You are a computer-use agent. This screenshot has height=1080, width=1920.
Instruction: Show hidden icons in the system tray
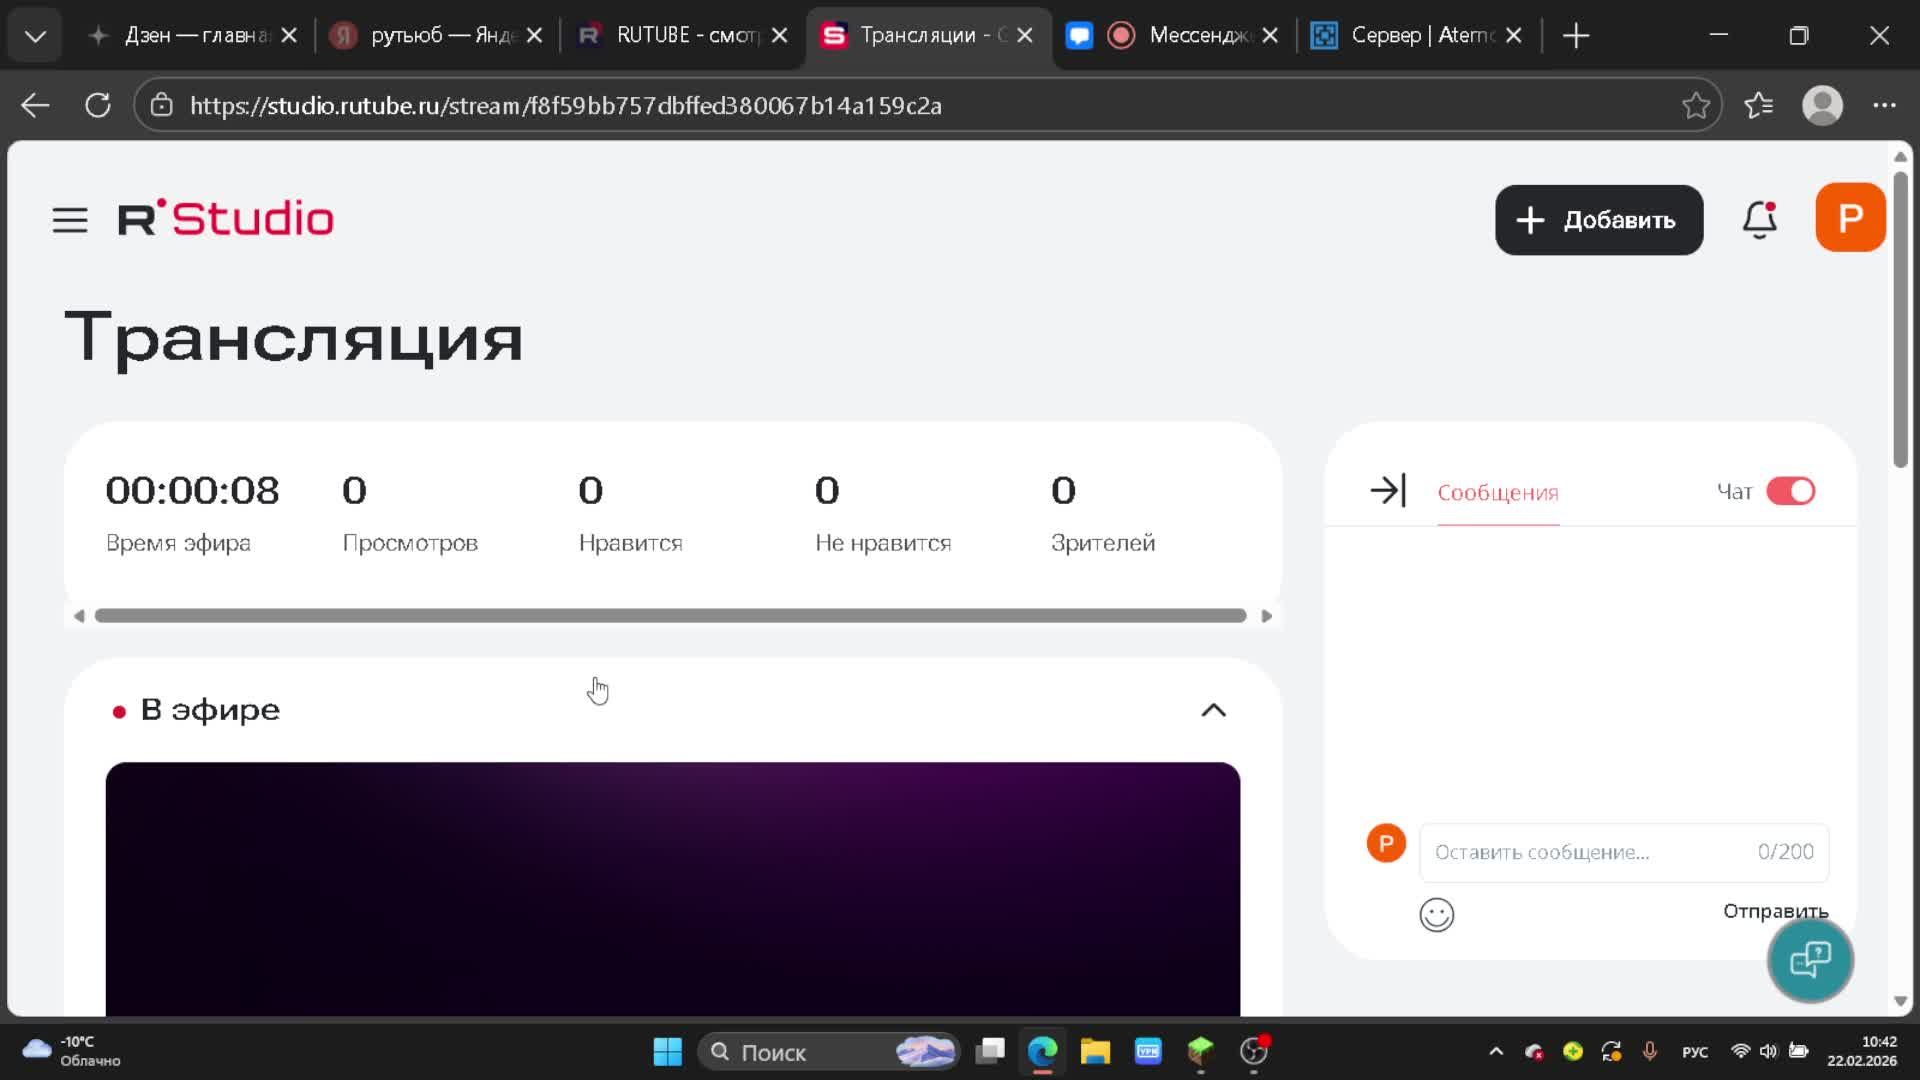point(1497,1052)
